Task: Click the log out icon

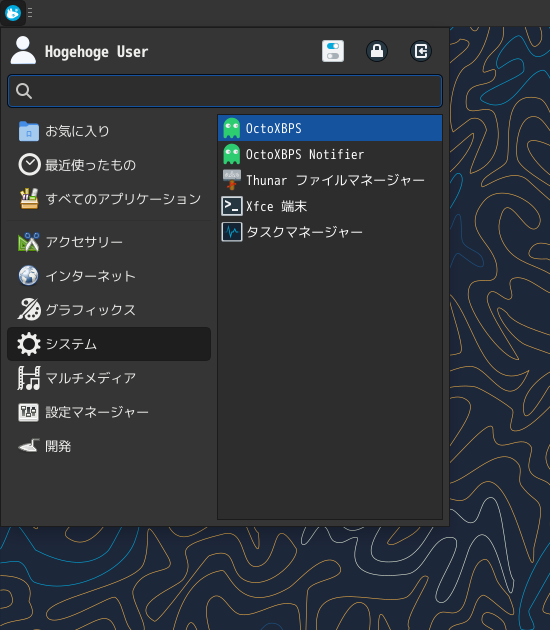Action: pyautogui.click(x=421, y=51)
